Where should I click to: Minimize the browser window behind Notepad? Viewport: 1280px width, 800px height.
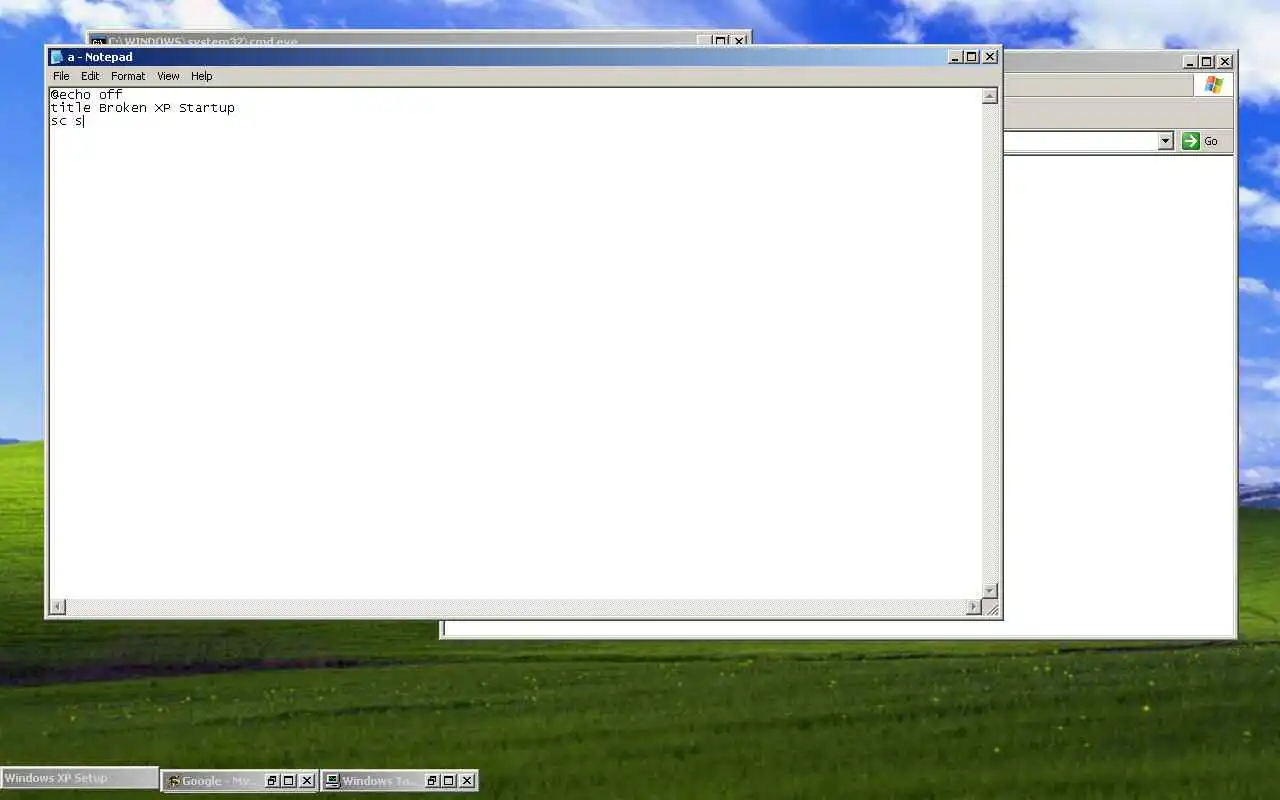(x=1189, y=62)
